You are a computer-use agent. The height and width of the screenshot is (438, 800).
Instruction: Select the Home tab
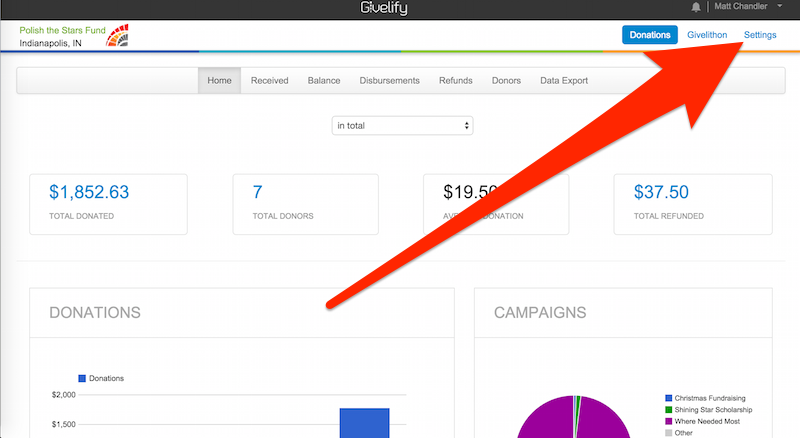pyautogui.click(x=219, y=81)
